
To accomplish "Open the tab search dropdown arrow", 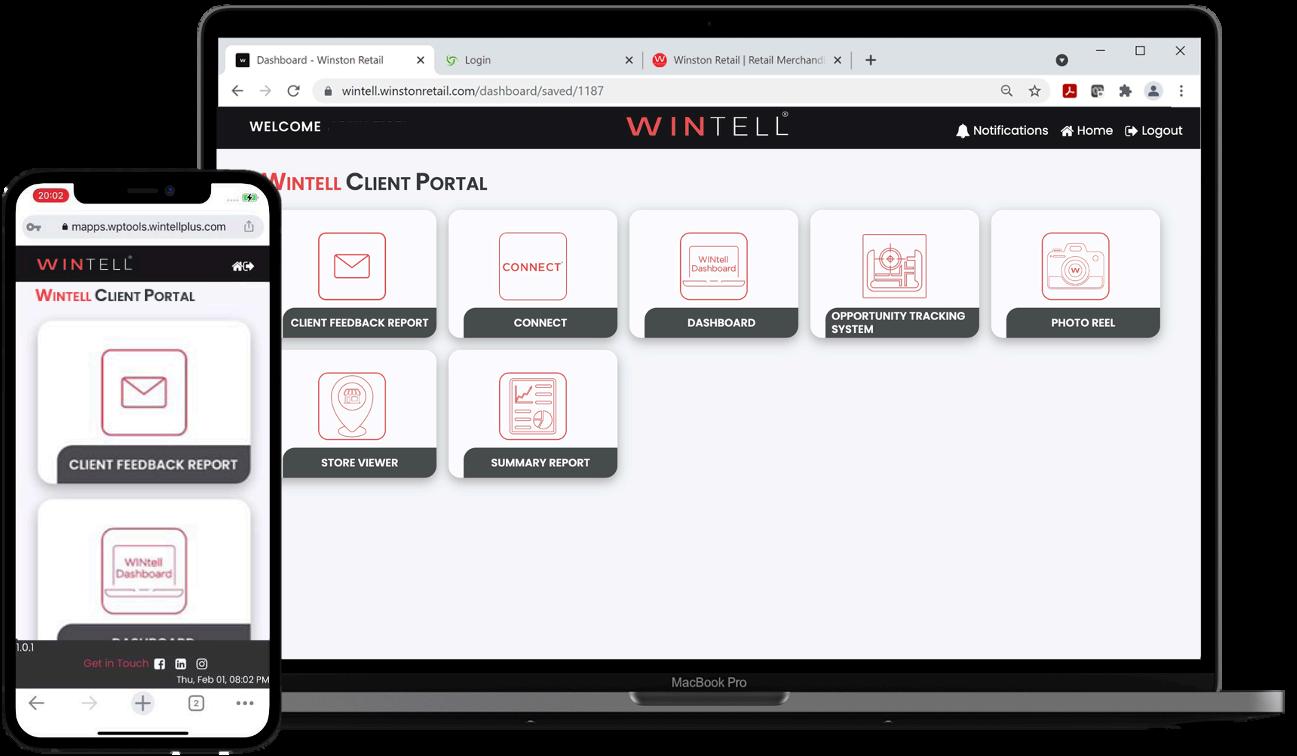I will (1062, 60).
